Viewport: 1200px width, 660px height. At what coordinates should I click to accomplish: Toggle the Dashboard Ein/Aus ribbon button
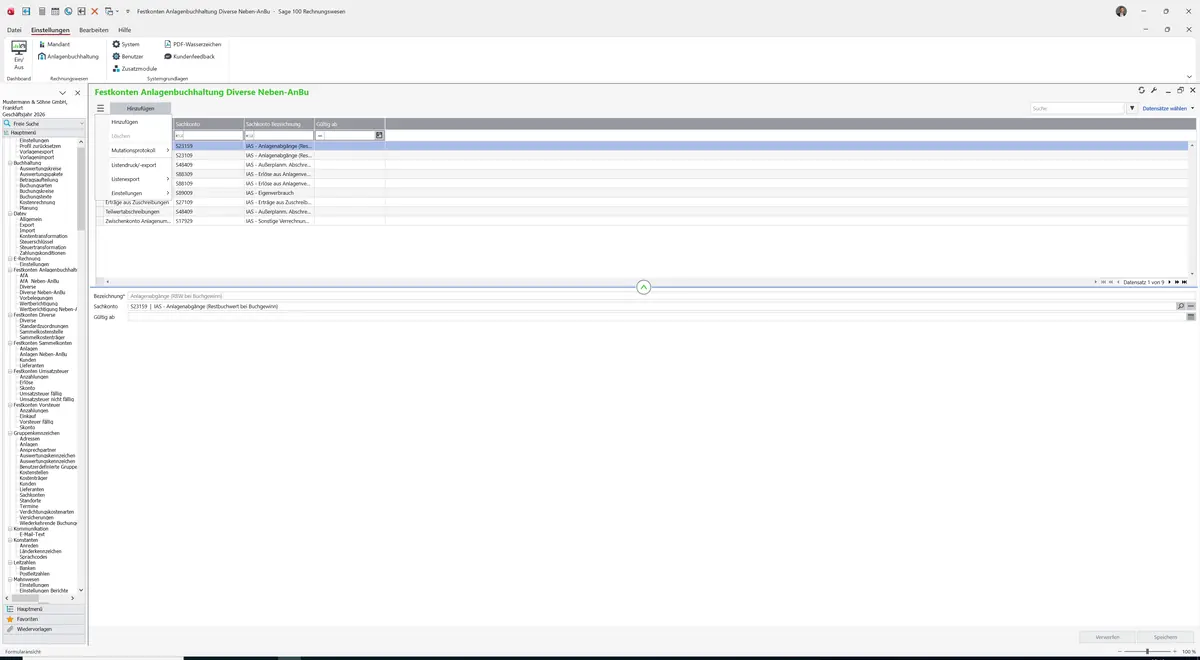click(18, 55)
